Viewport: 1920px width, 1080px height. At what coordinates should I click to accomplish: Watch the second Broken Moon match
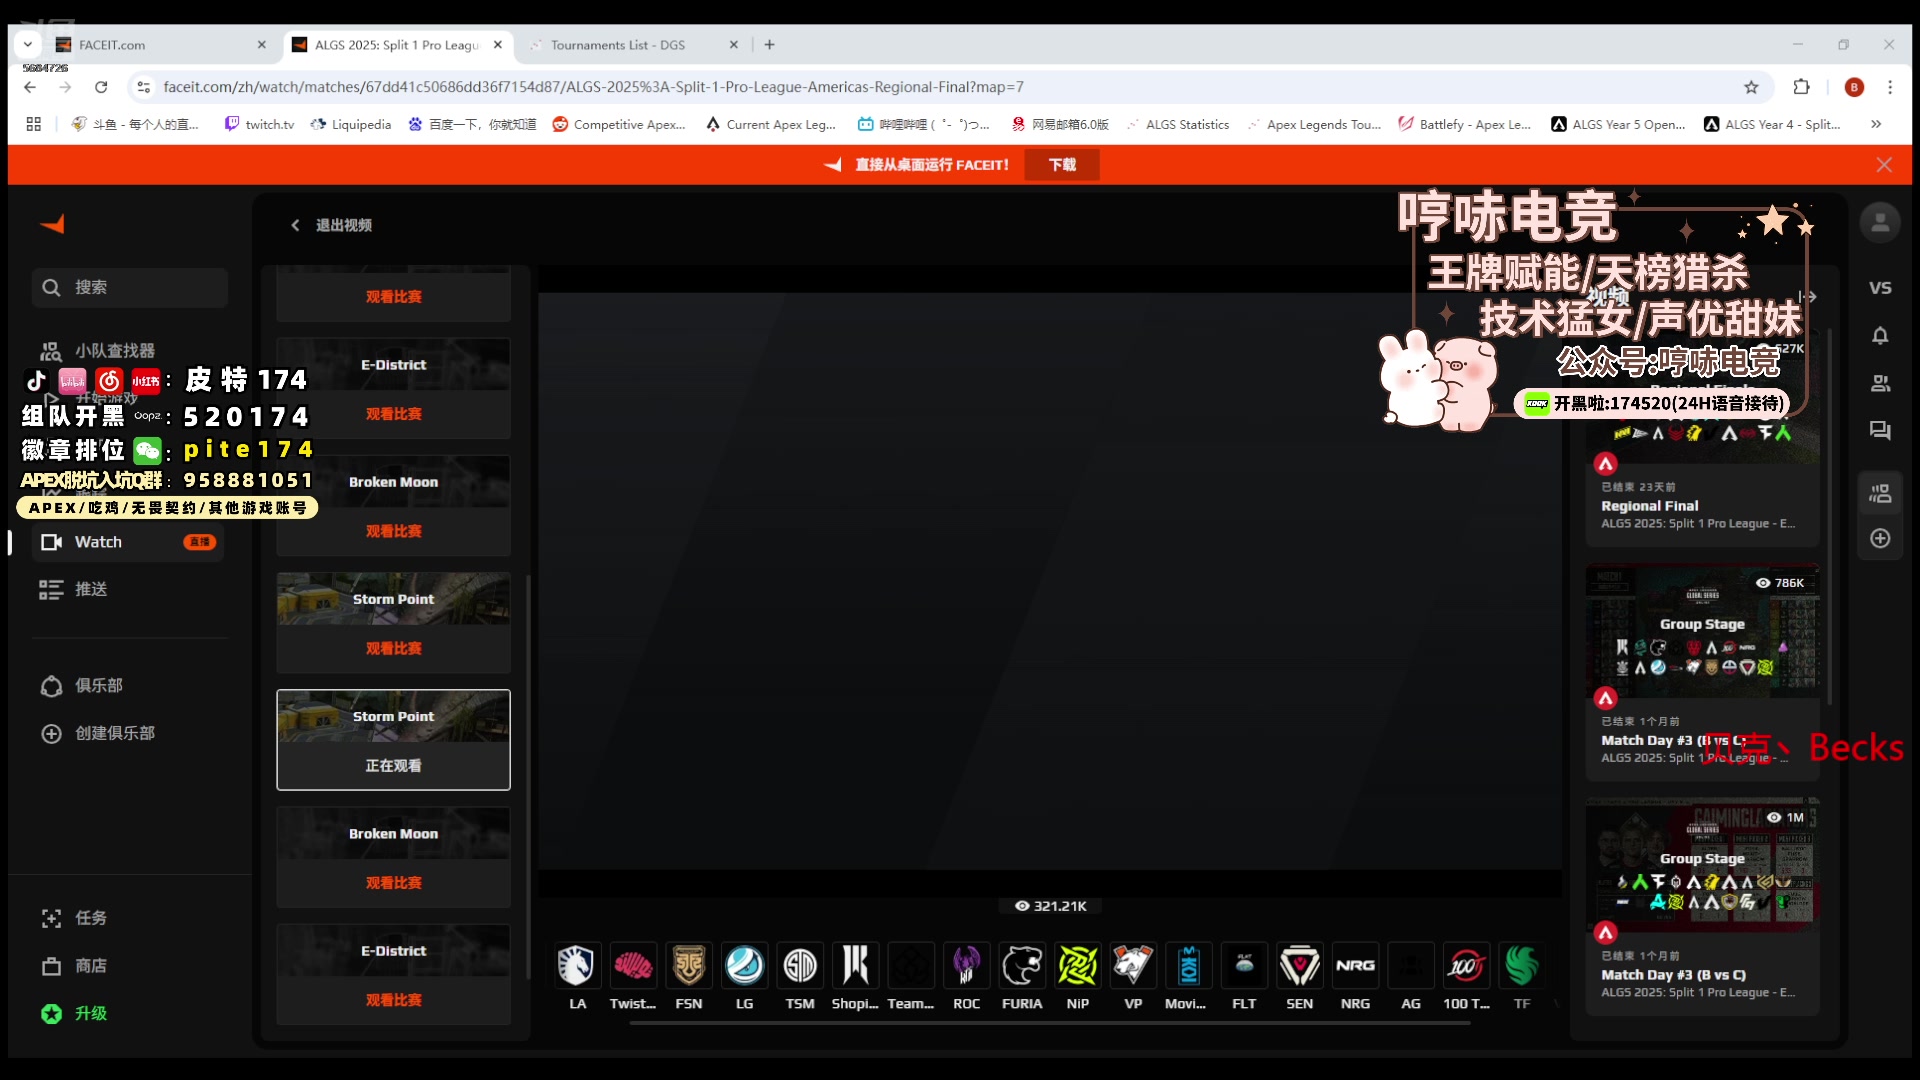click(x=393, y=883)
